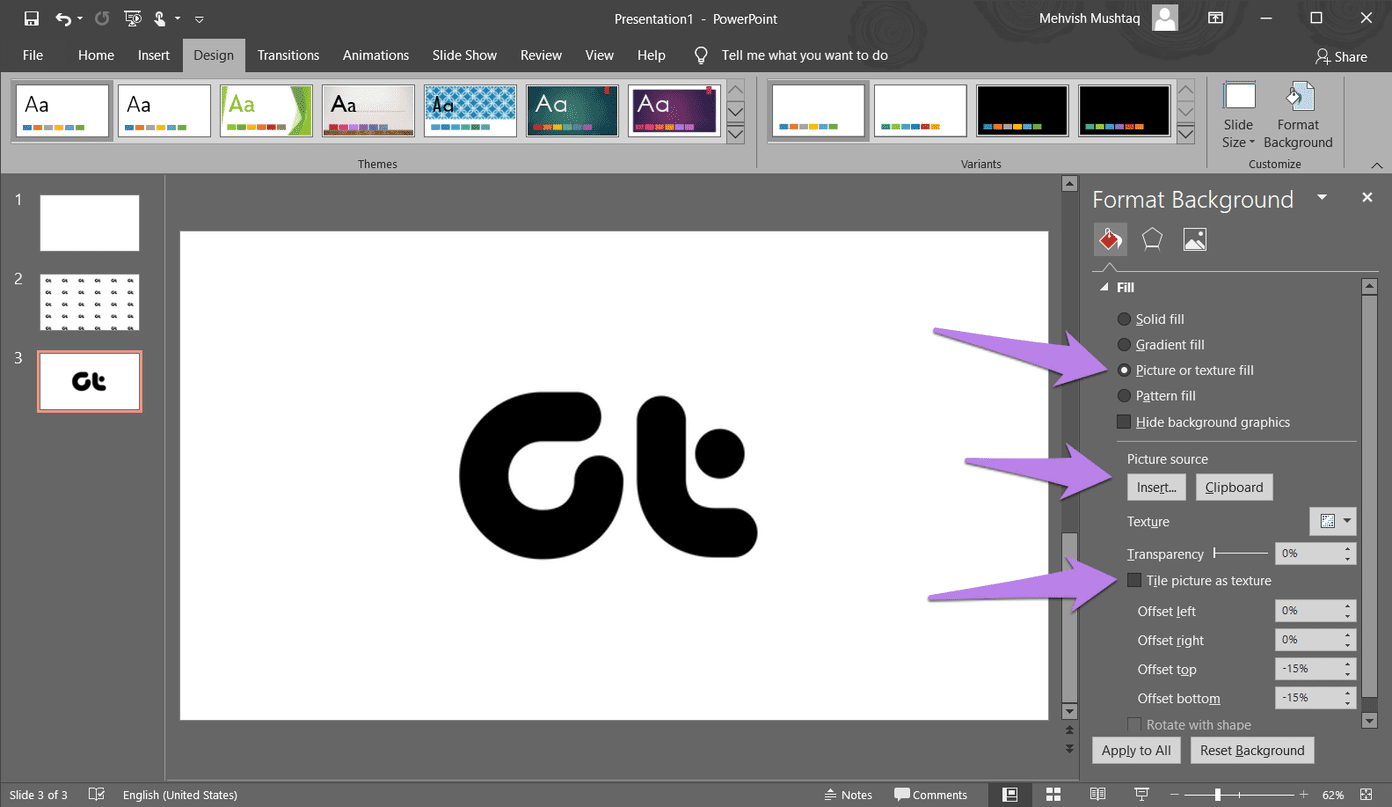Click the Clipboard picture source button
The height and width of the screenshot is (807, 1392).
1234,487
